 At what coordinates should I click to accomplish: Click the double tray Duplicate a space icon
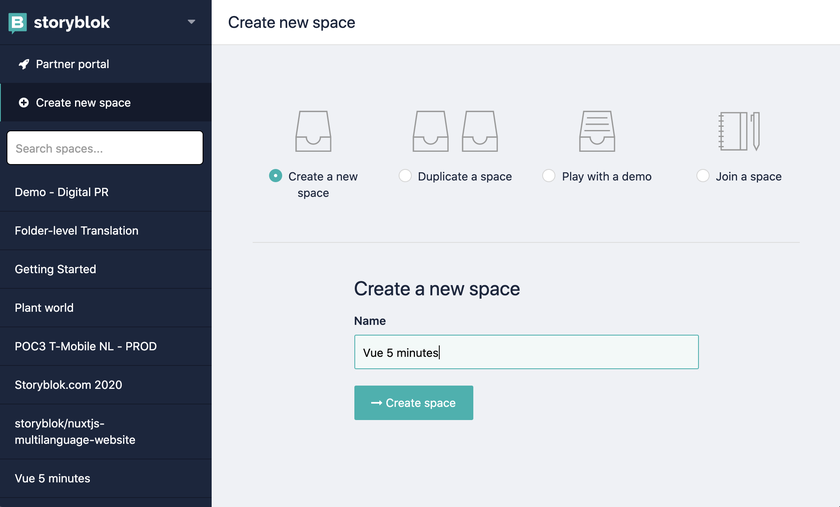(x=455, y=131)
